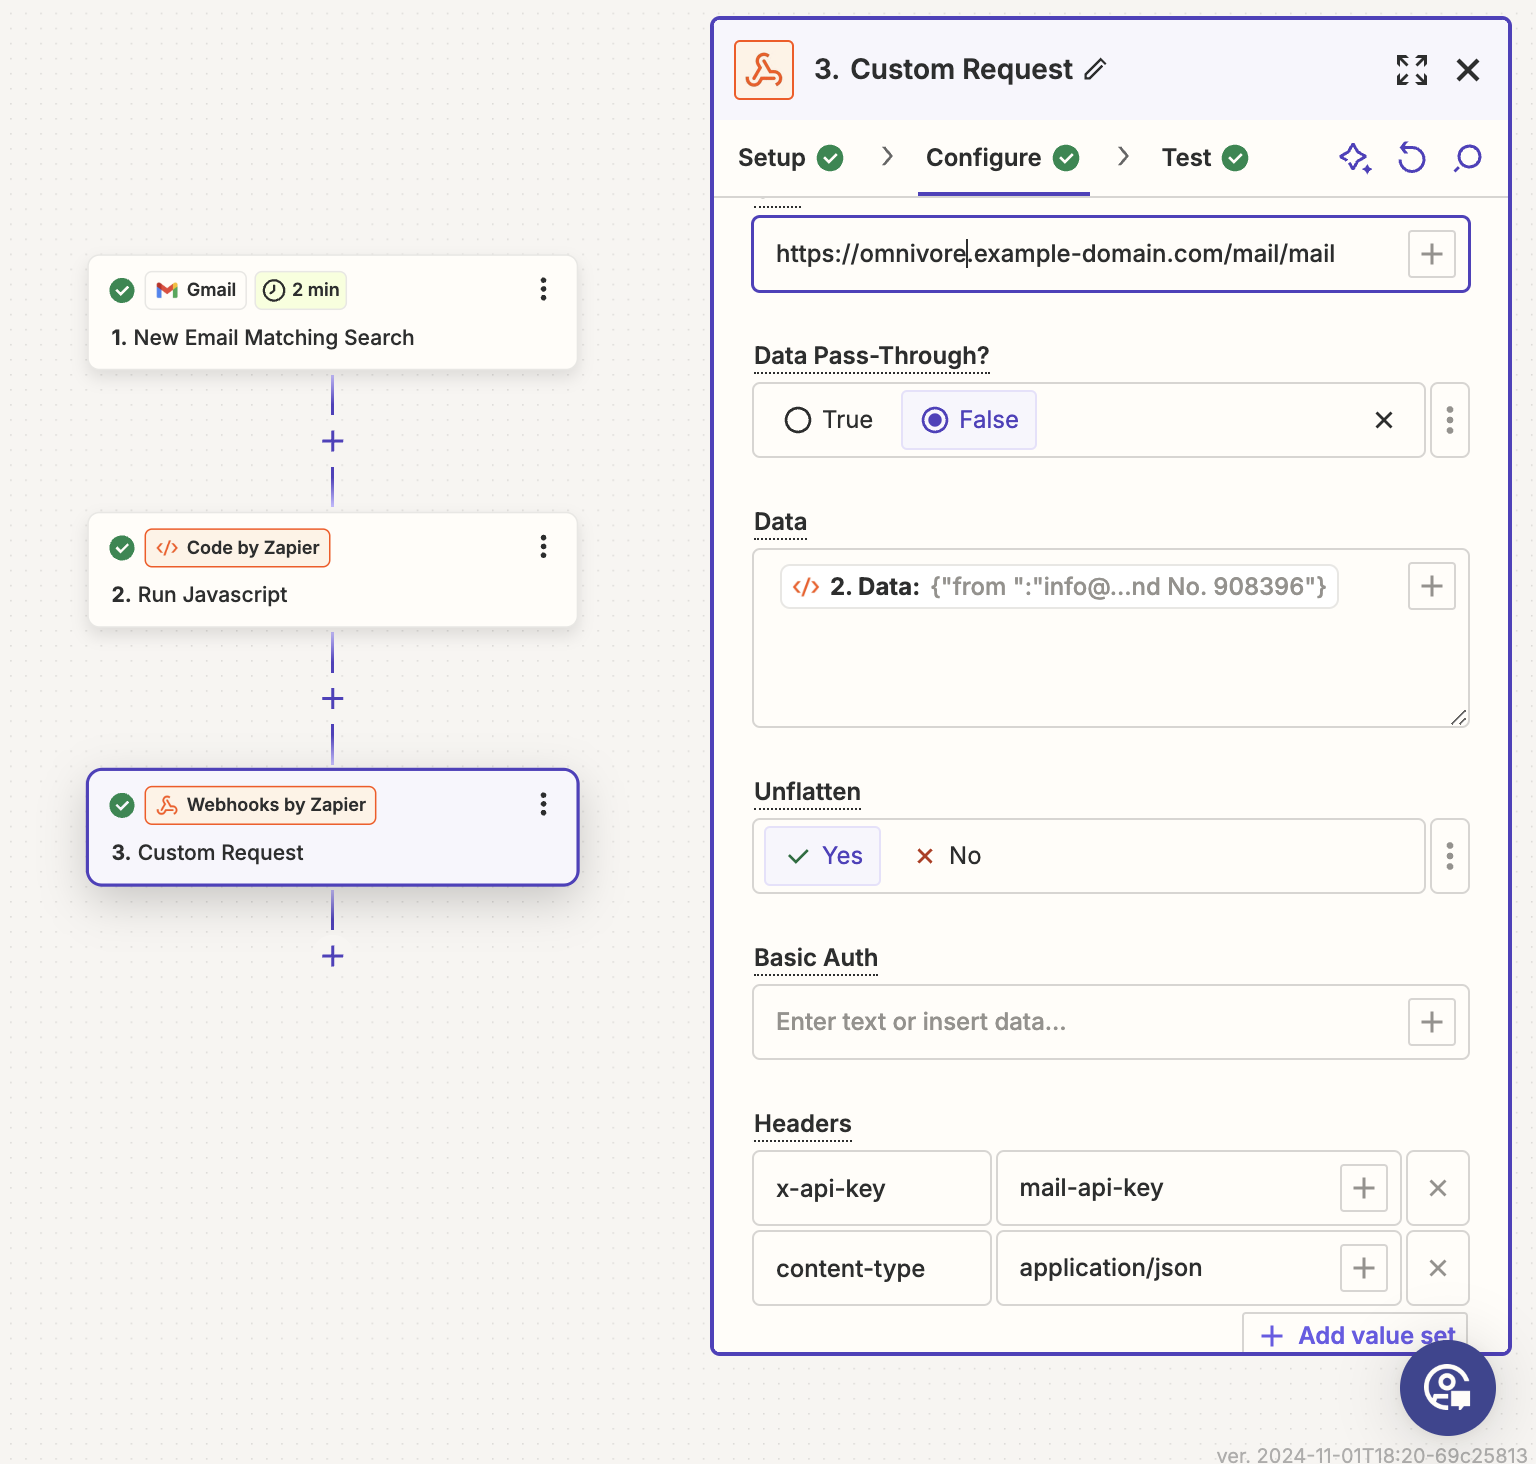Open the Unflatten field options menu
This screenshot has width=1536, height=1464.
click(x=1449, y=856)
